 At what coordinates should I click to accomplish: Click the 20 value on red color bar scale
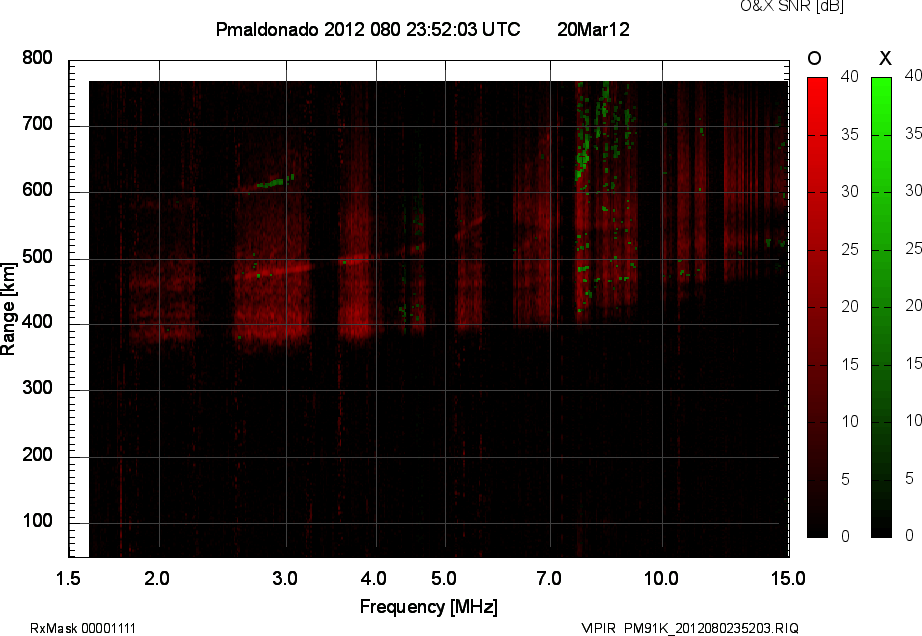point(850,306)
